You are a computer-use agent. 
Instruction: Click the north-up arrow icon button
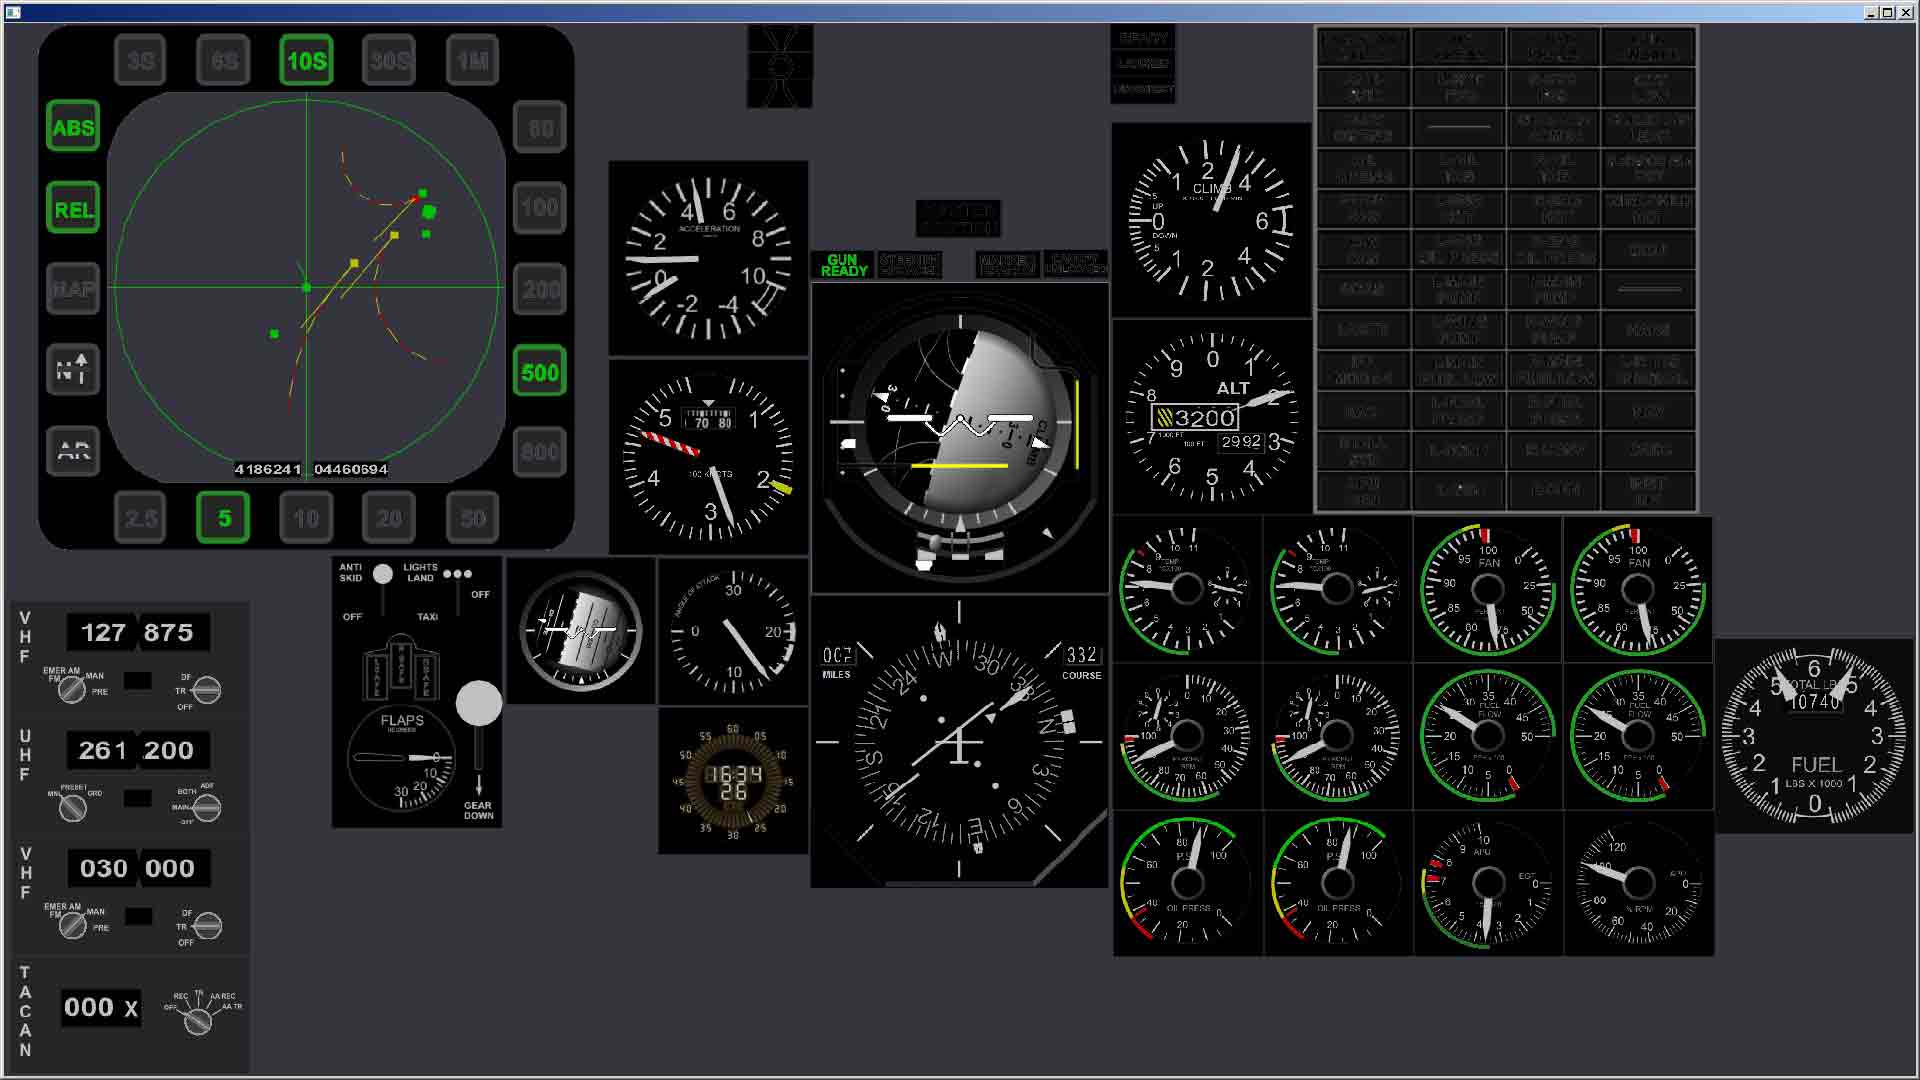click(73, 370)
